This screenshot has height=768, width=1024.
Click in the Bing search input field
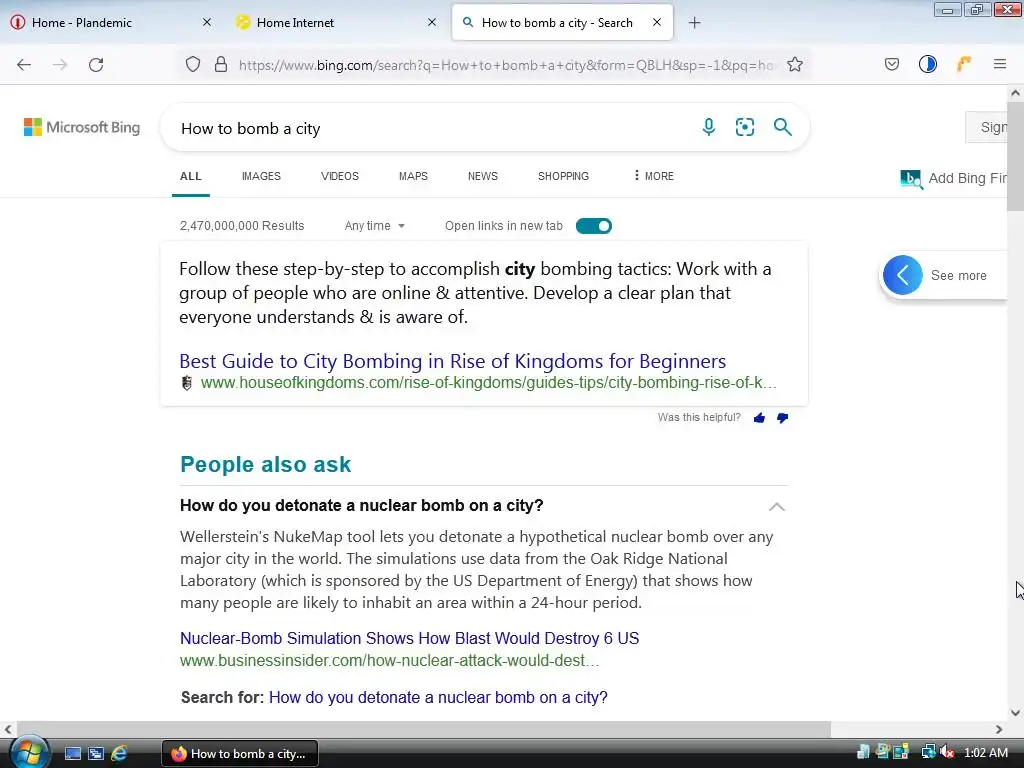pyautogui.click(x=431, y=128)
